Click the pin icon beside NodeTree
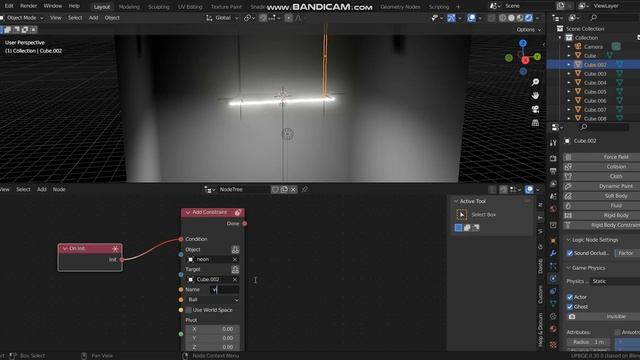Screen dimensions: 640x360 click(x=304, y=189)
